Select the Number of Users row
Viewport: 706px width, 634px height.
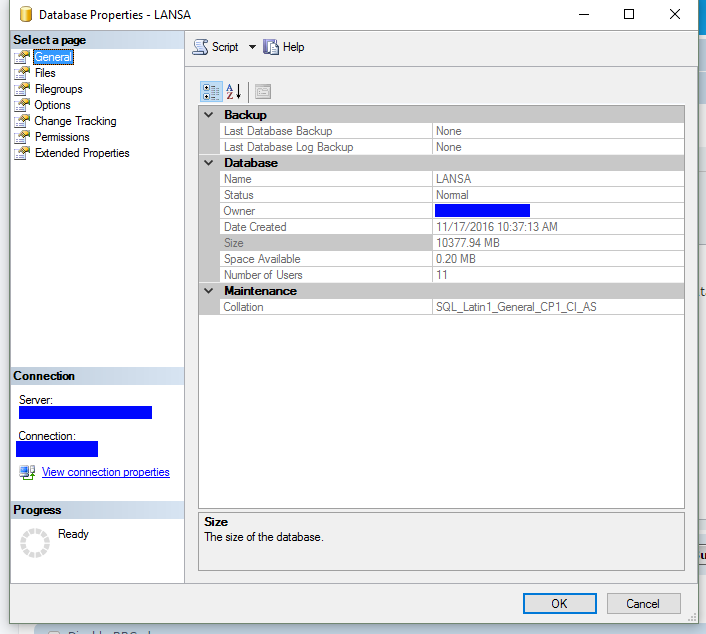(x=452, y=275)
